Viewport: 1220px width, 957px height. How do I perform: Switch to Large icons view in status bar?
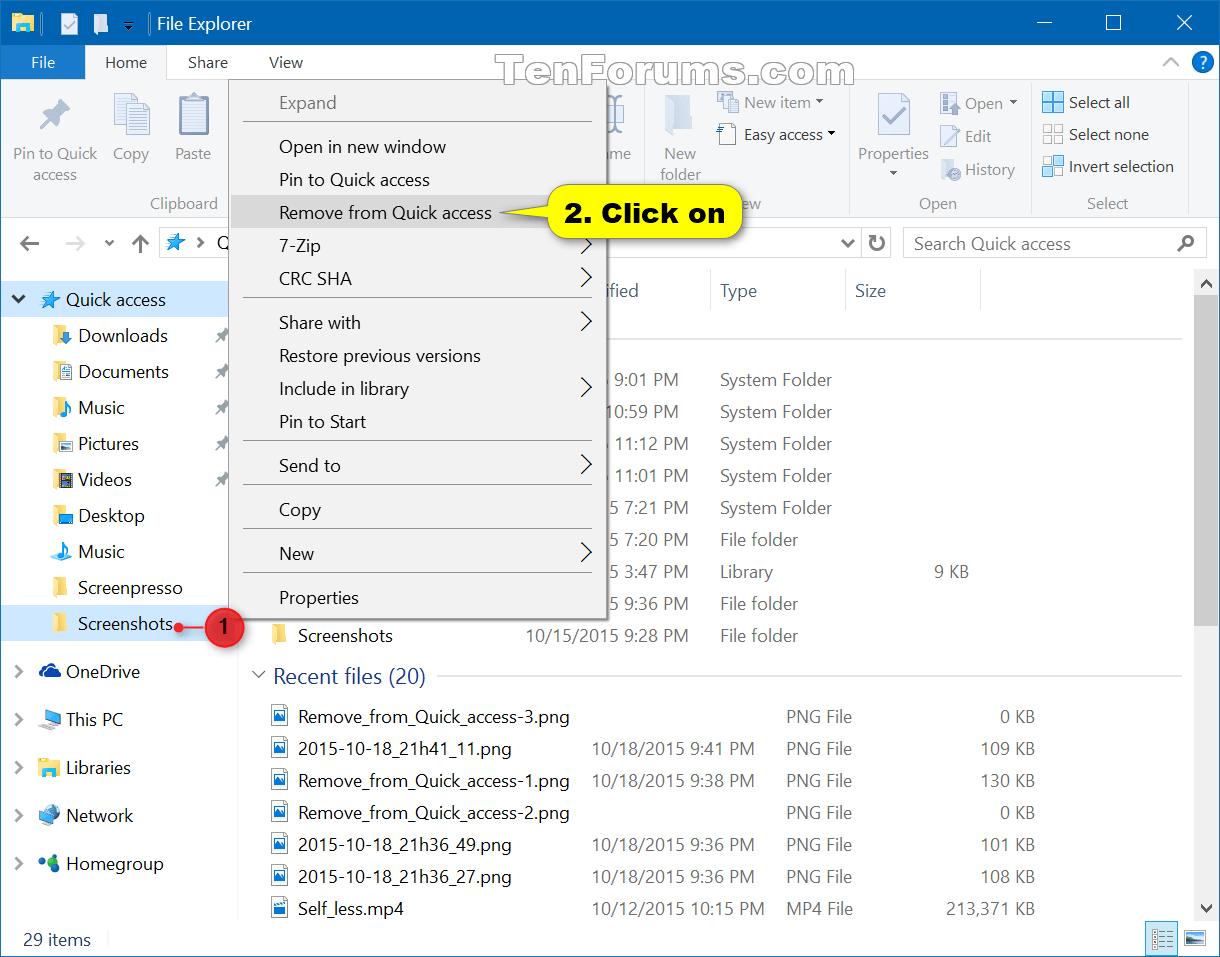(x=1194, y=939)
